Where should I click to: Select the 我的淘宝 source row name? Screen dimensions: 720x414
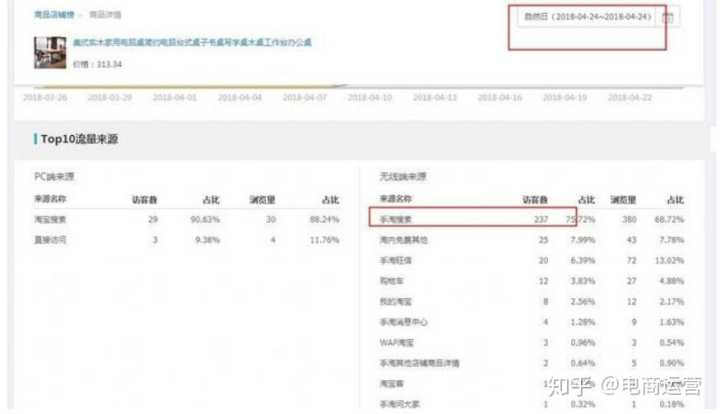pos(395,301)
